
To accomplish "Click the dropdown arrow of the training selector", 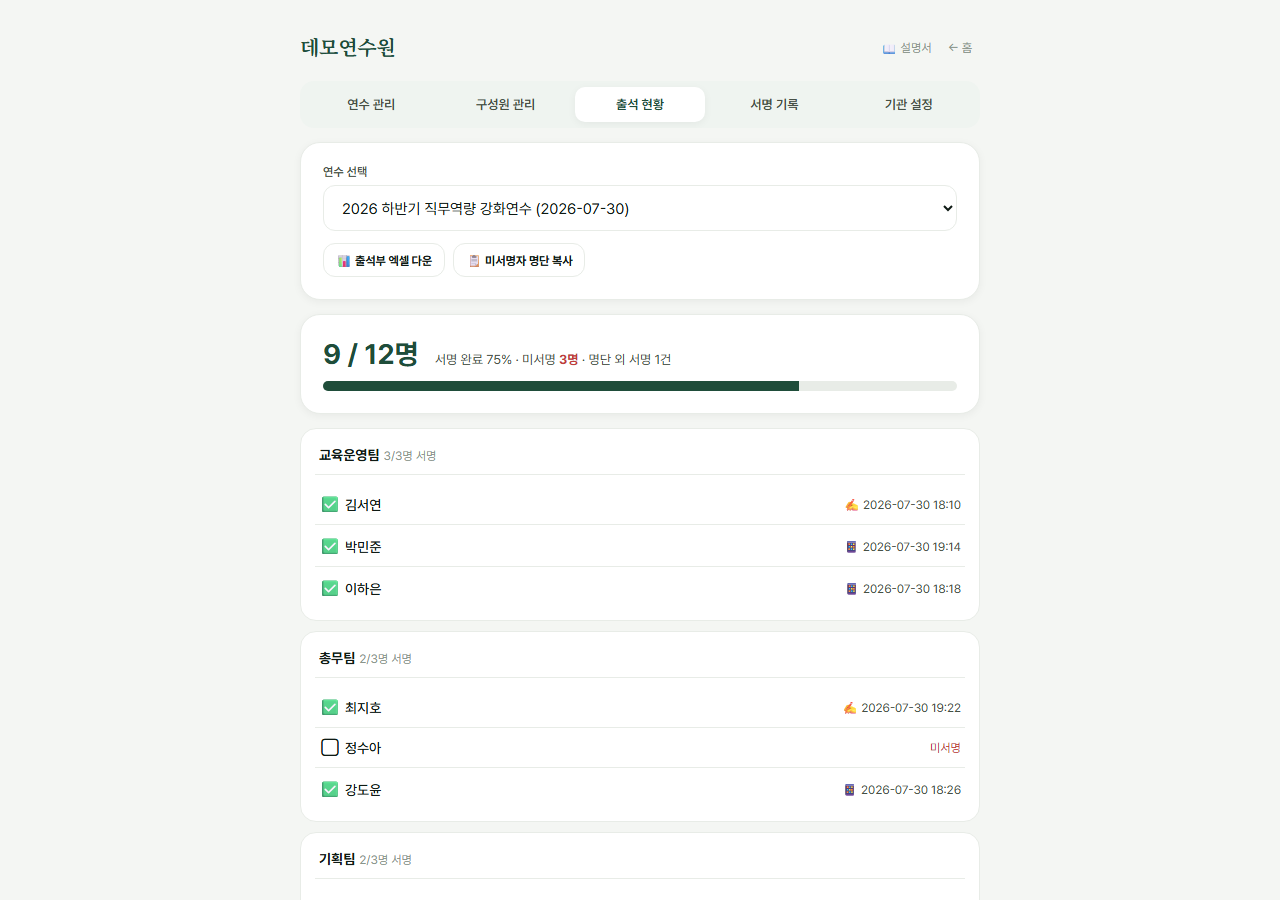I will (948, 208).
